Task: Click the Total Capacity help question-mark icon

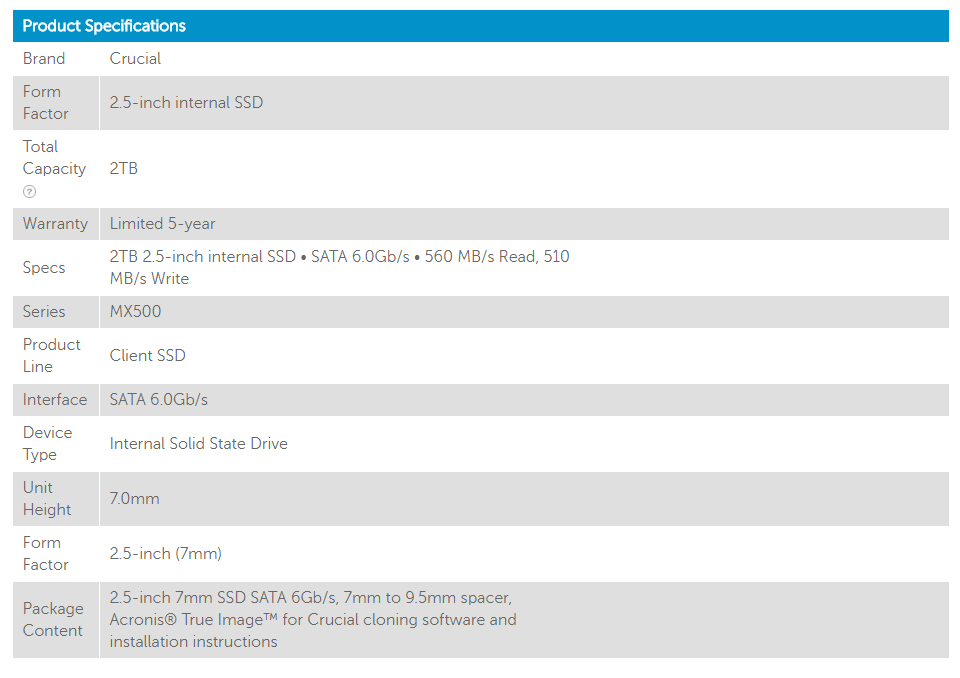Action: pos(29,192)
